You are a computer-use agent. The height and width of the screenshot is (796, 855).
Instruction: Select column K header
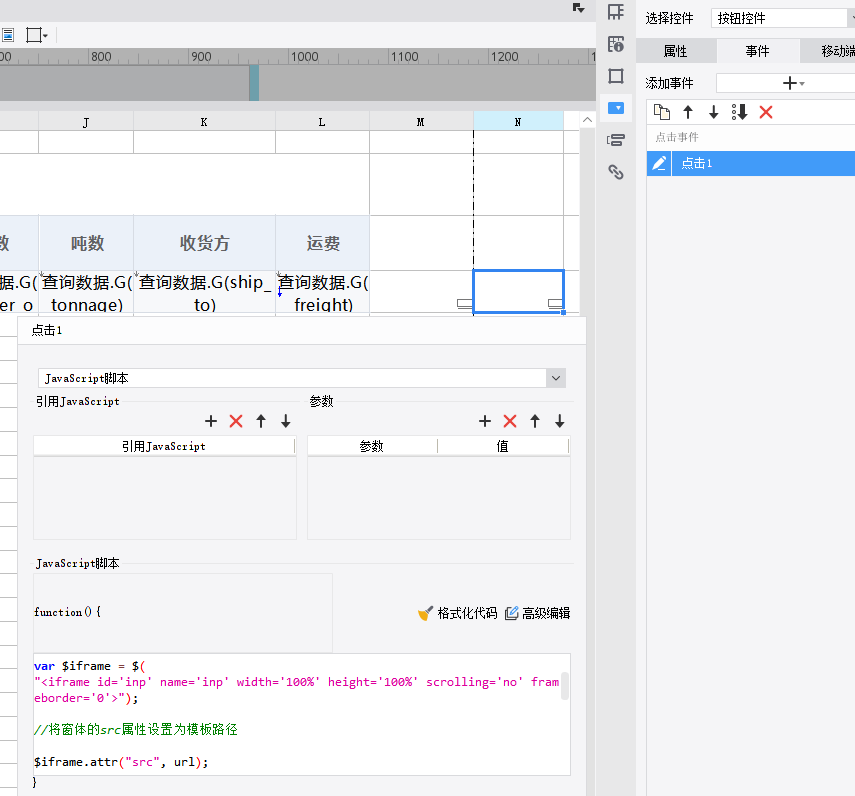click(x=204, y=122)
